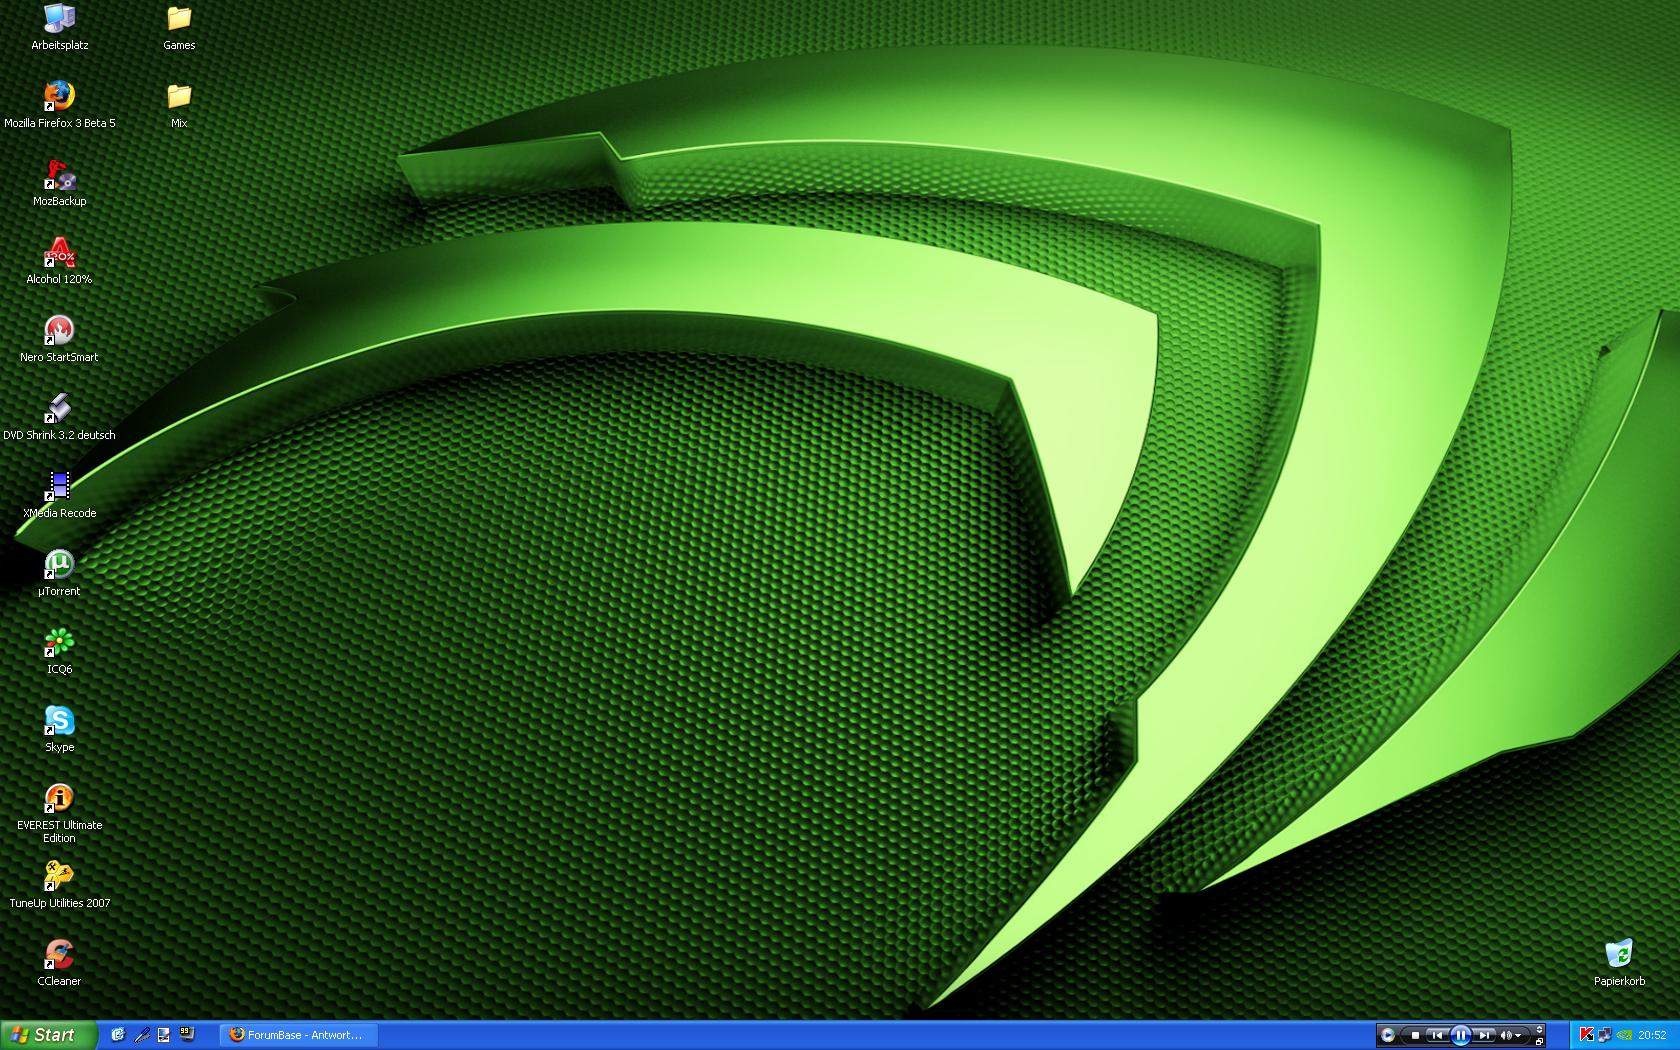Screen dimensions: 1680x1050
Task: Skip to previous track in media toolbar
Action: click(x=1437, y=1035)
